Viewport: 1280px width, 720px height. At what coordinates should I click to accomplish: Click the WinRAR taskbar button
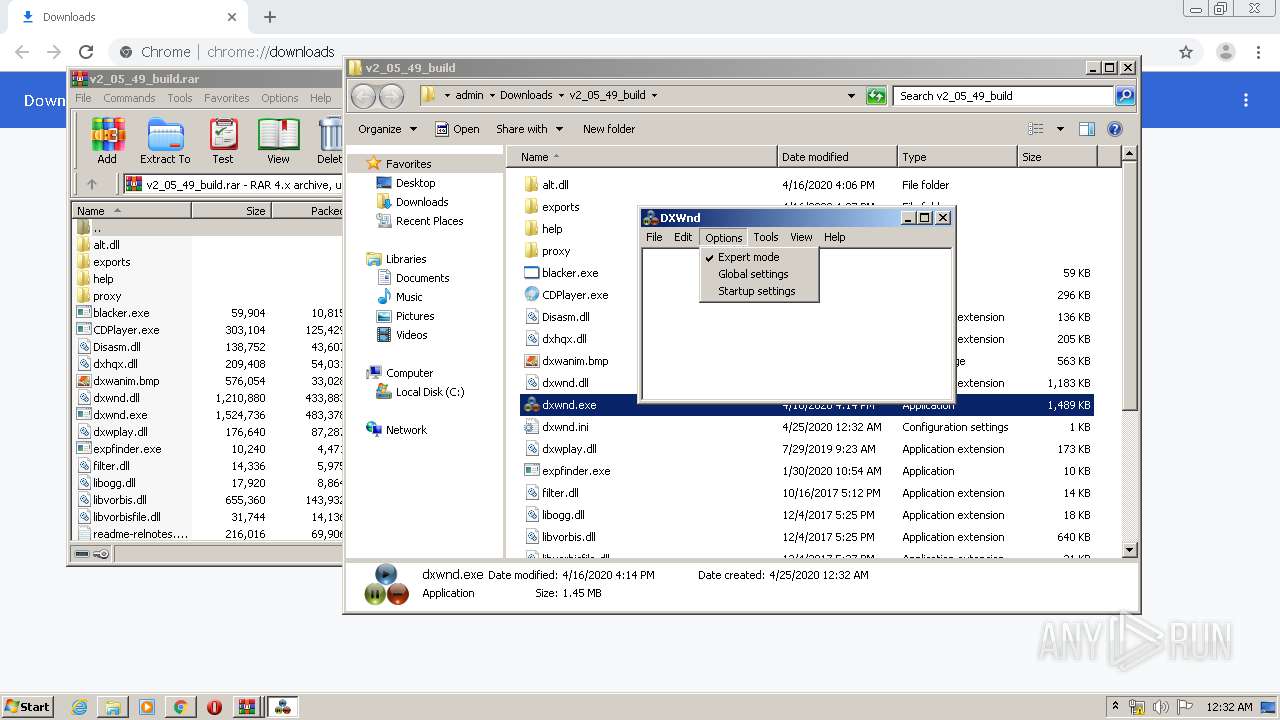(247, 707)
